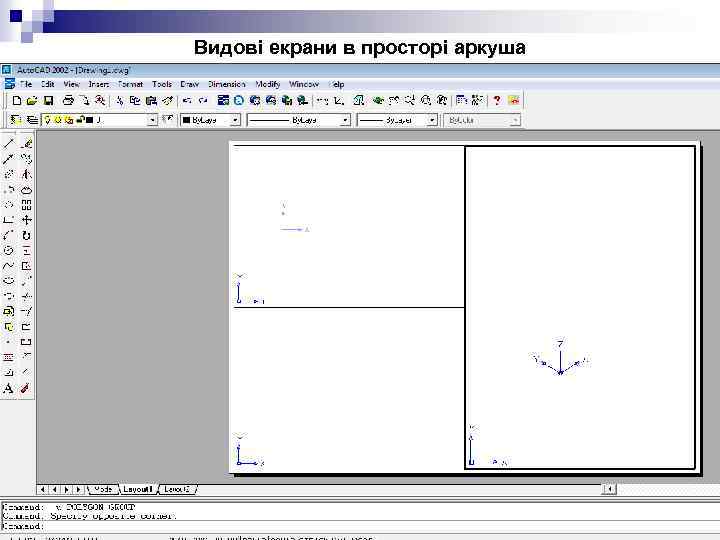The width and height of the screenshot is (720, 540).
Task: Click inside the upper-left viewport
Action: point(349,226)
